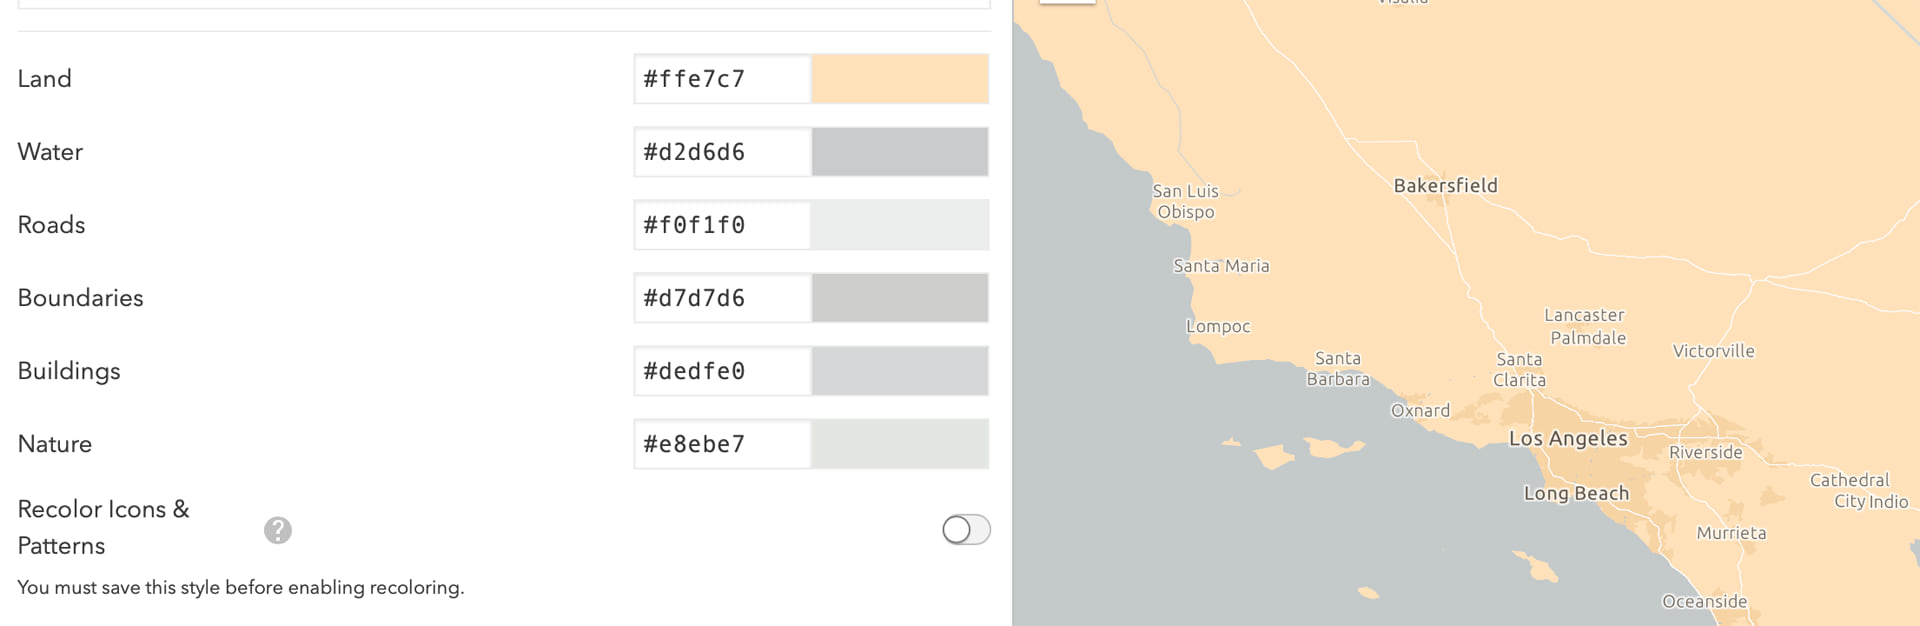The height and width of the screenshot is (626, 1920).
Task: Click the Boundaries hex field #d7d7d6
Action: click(x=722, y=298)
